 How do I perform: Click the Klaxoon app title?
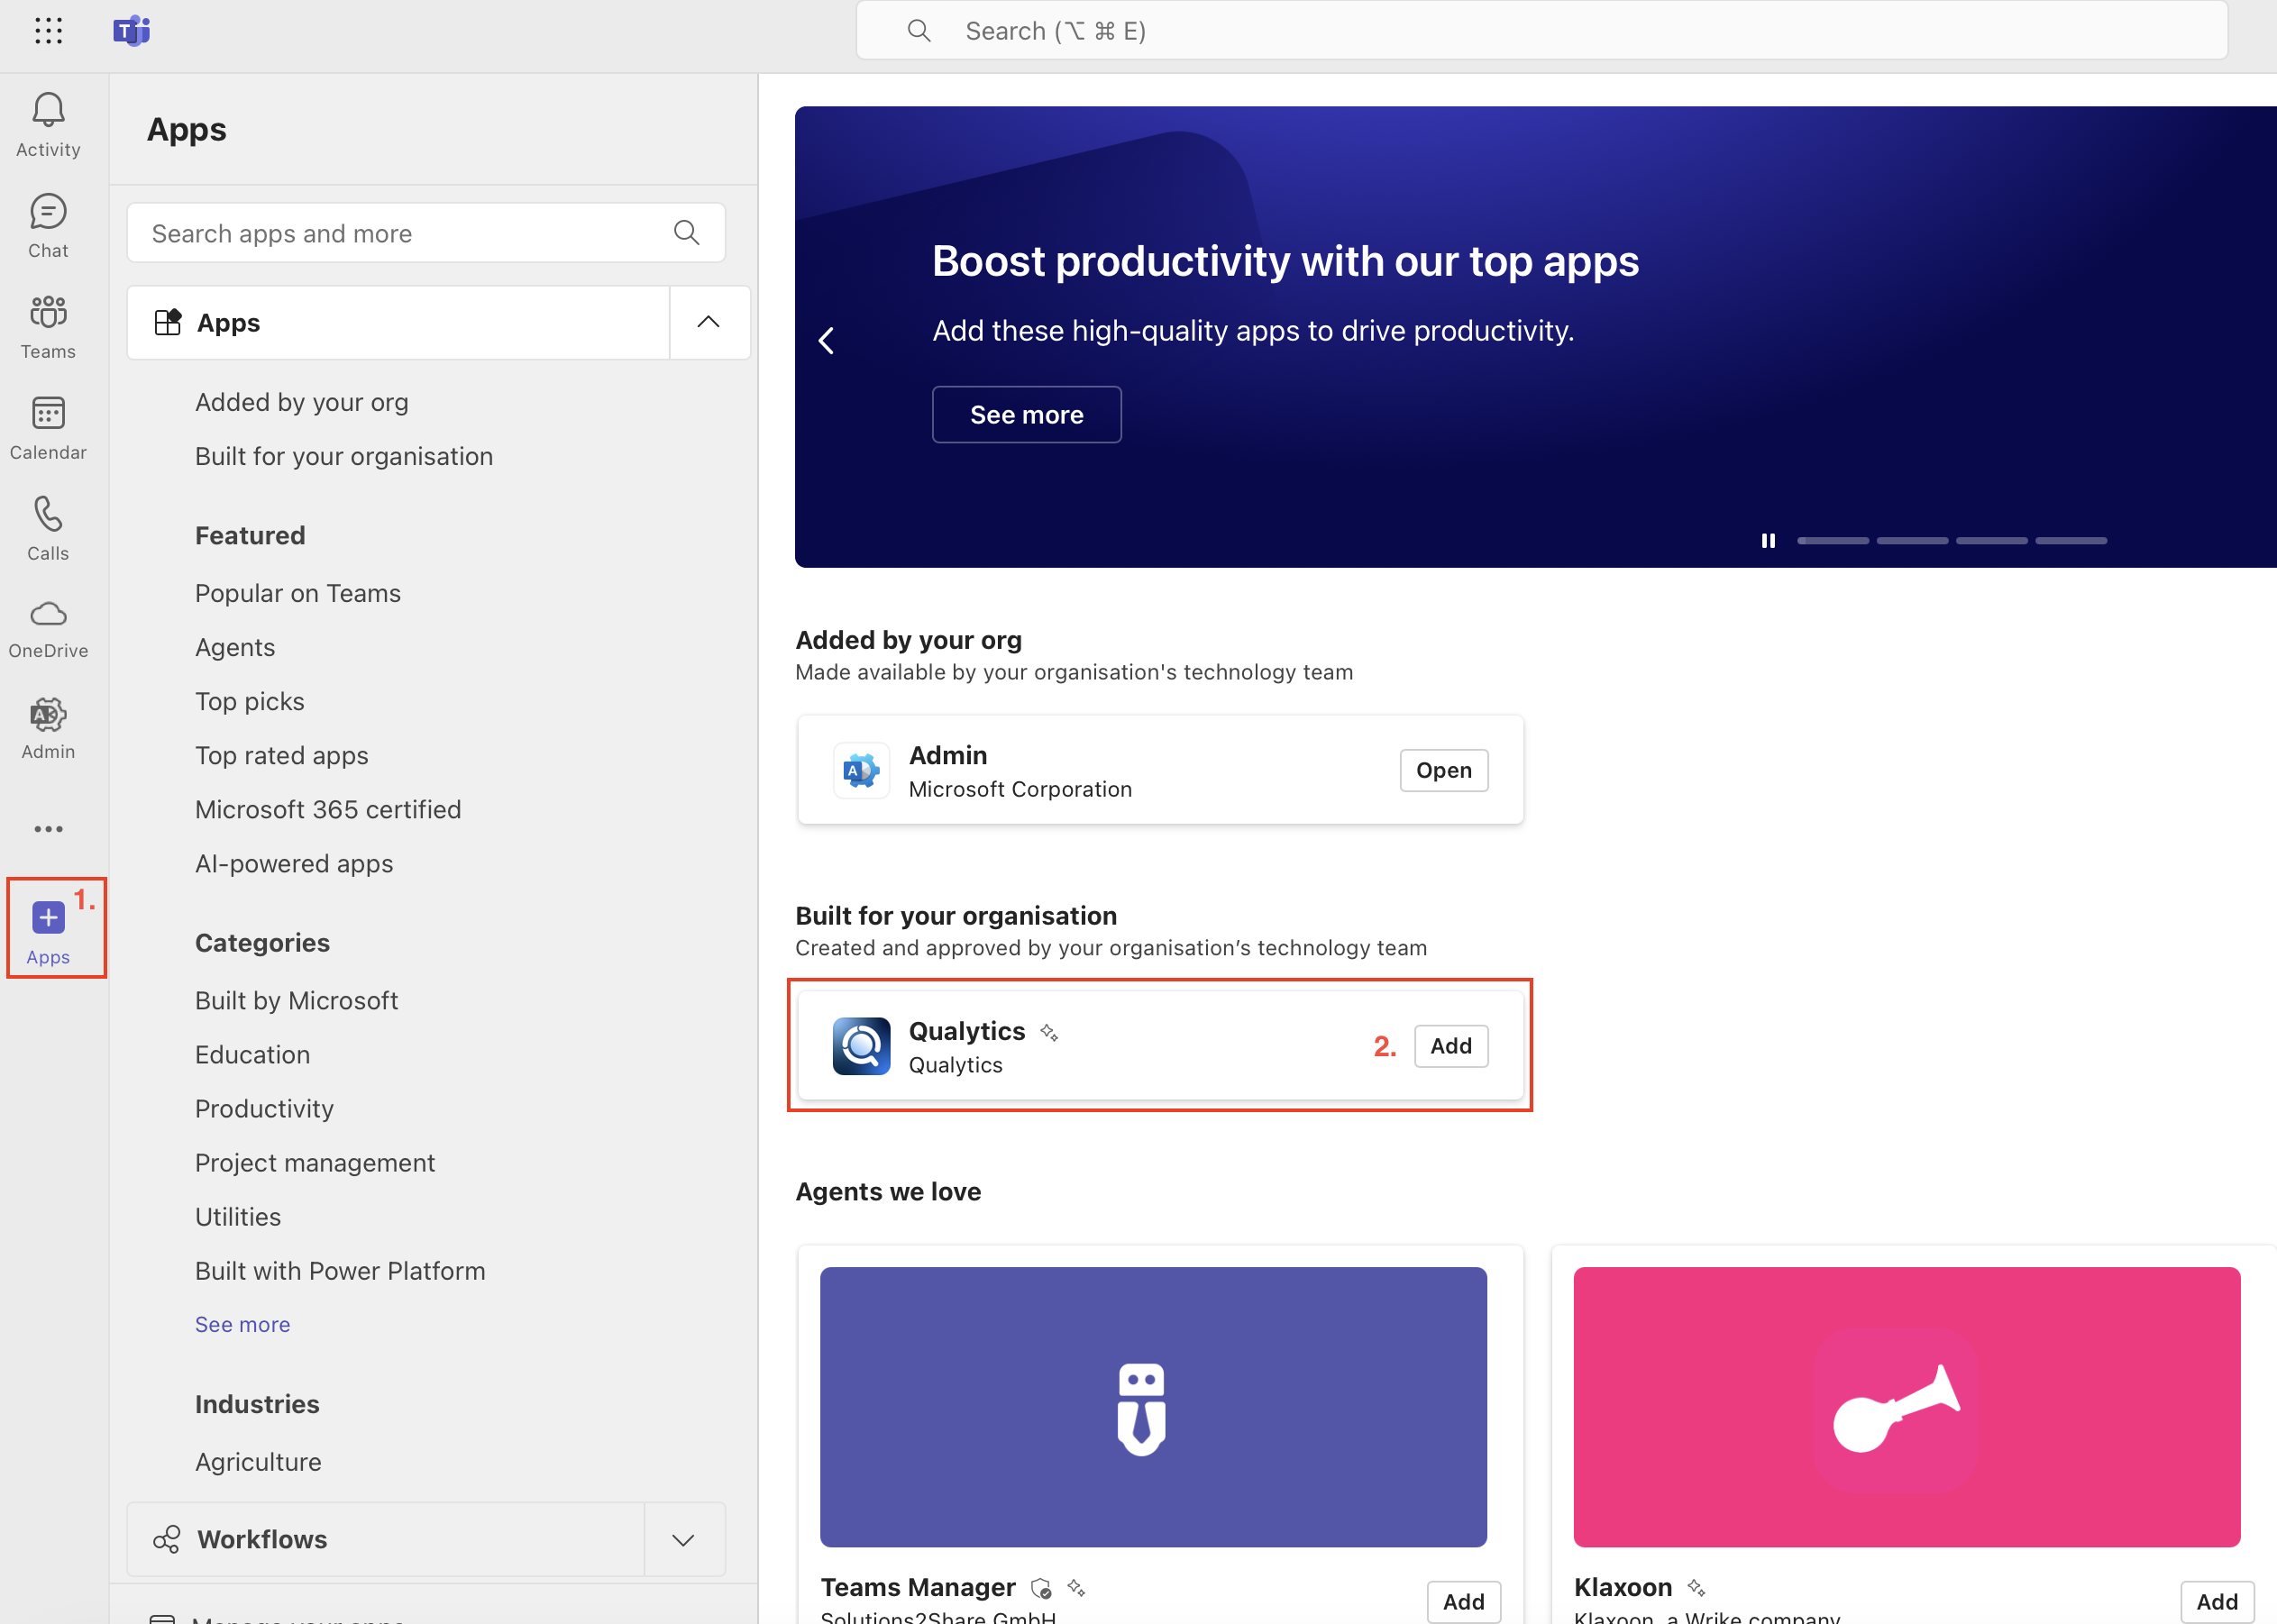(x=1622, y=1587)
